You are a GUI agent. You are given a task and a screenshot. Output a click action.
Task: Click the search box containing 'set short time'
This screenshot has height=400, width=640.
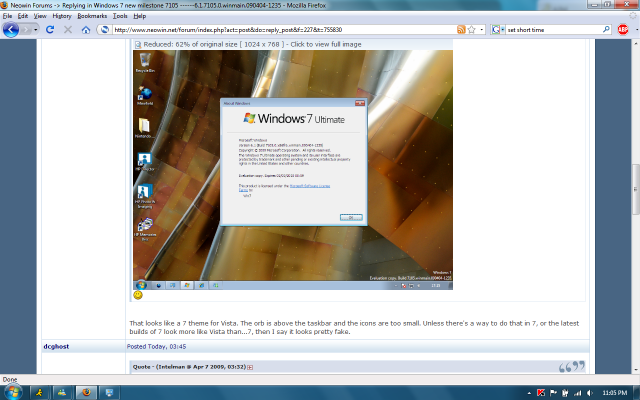tap(554, 29)
